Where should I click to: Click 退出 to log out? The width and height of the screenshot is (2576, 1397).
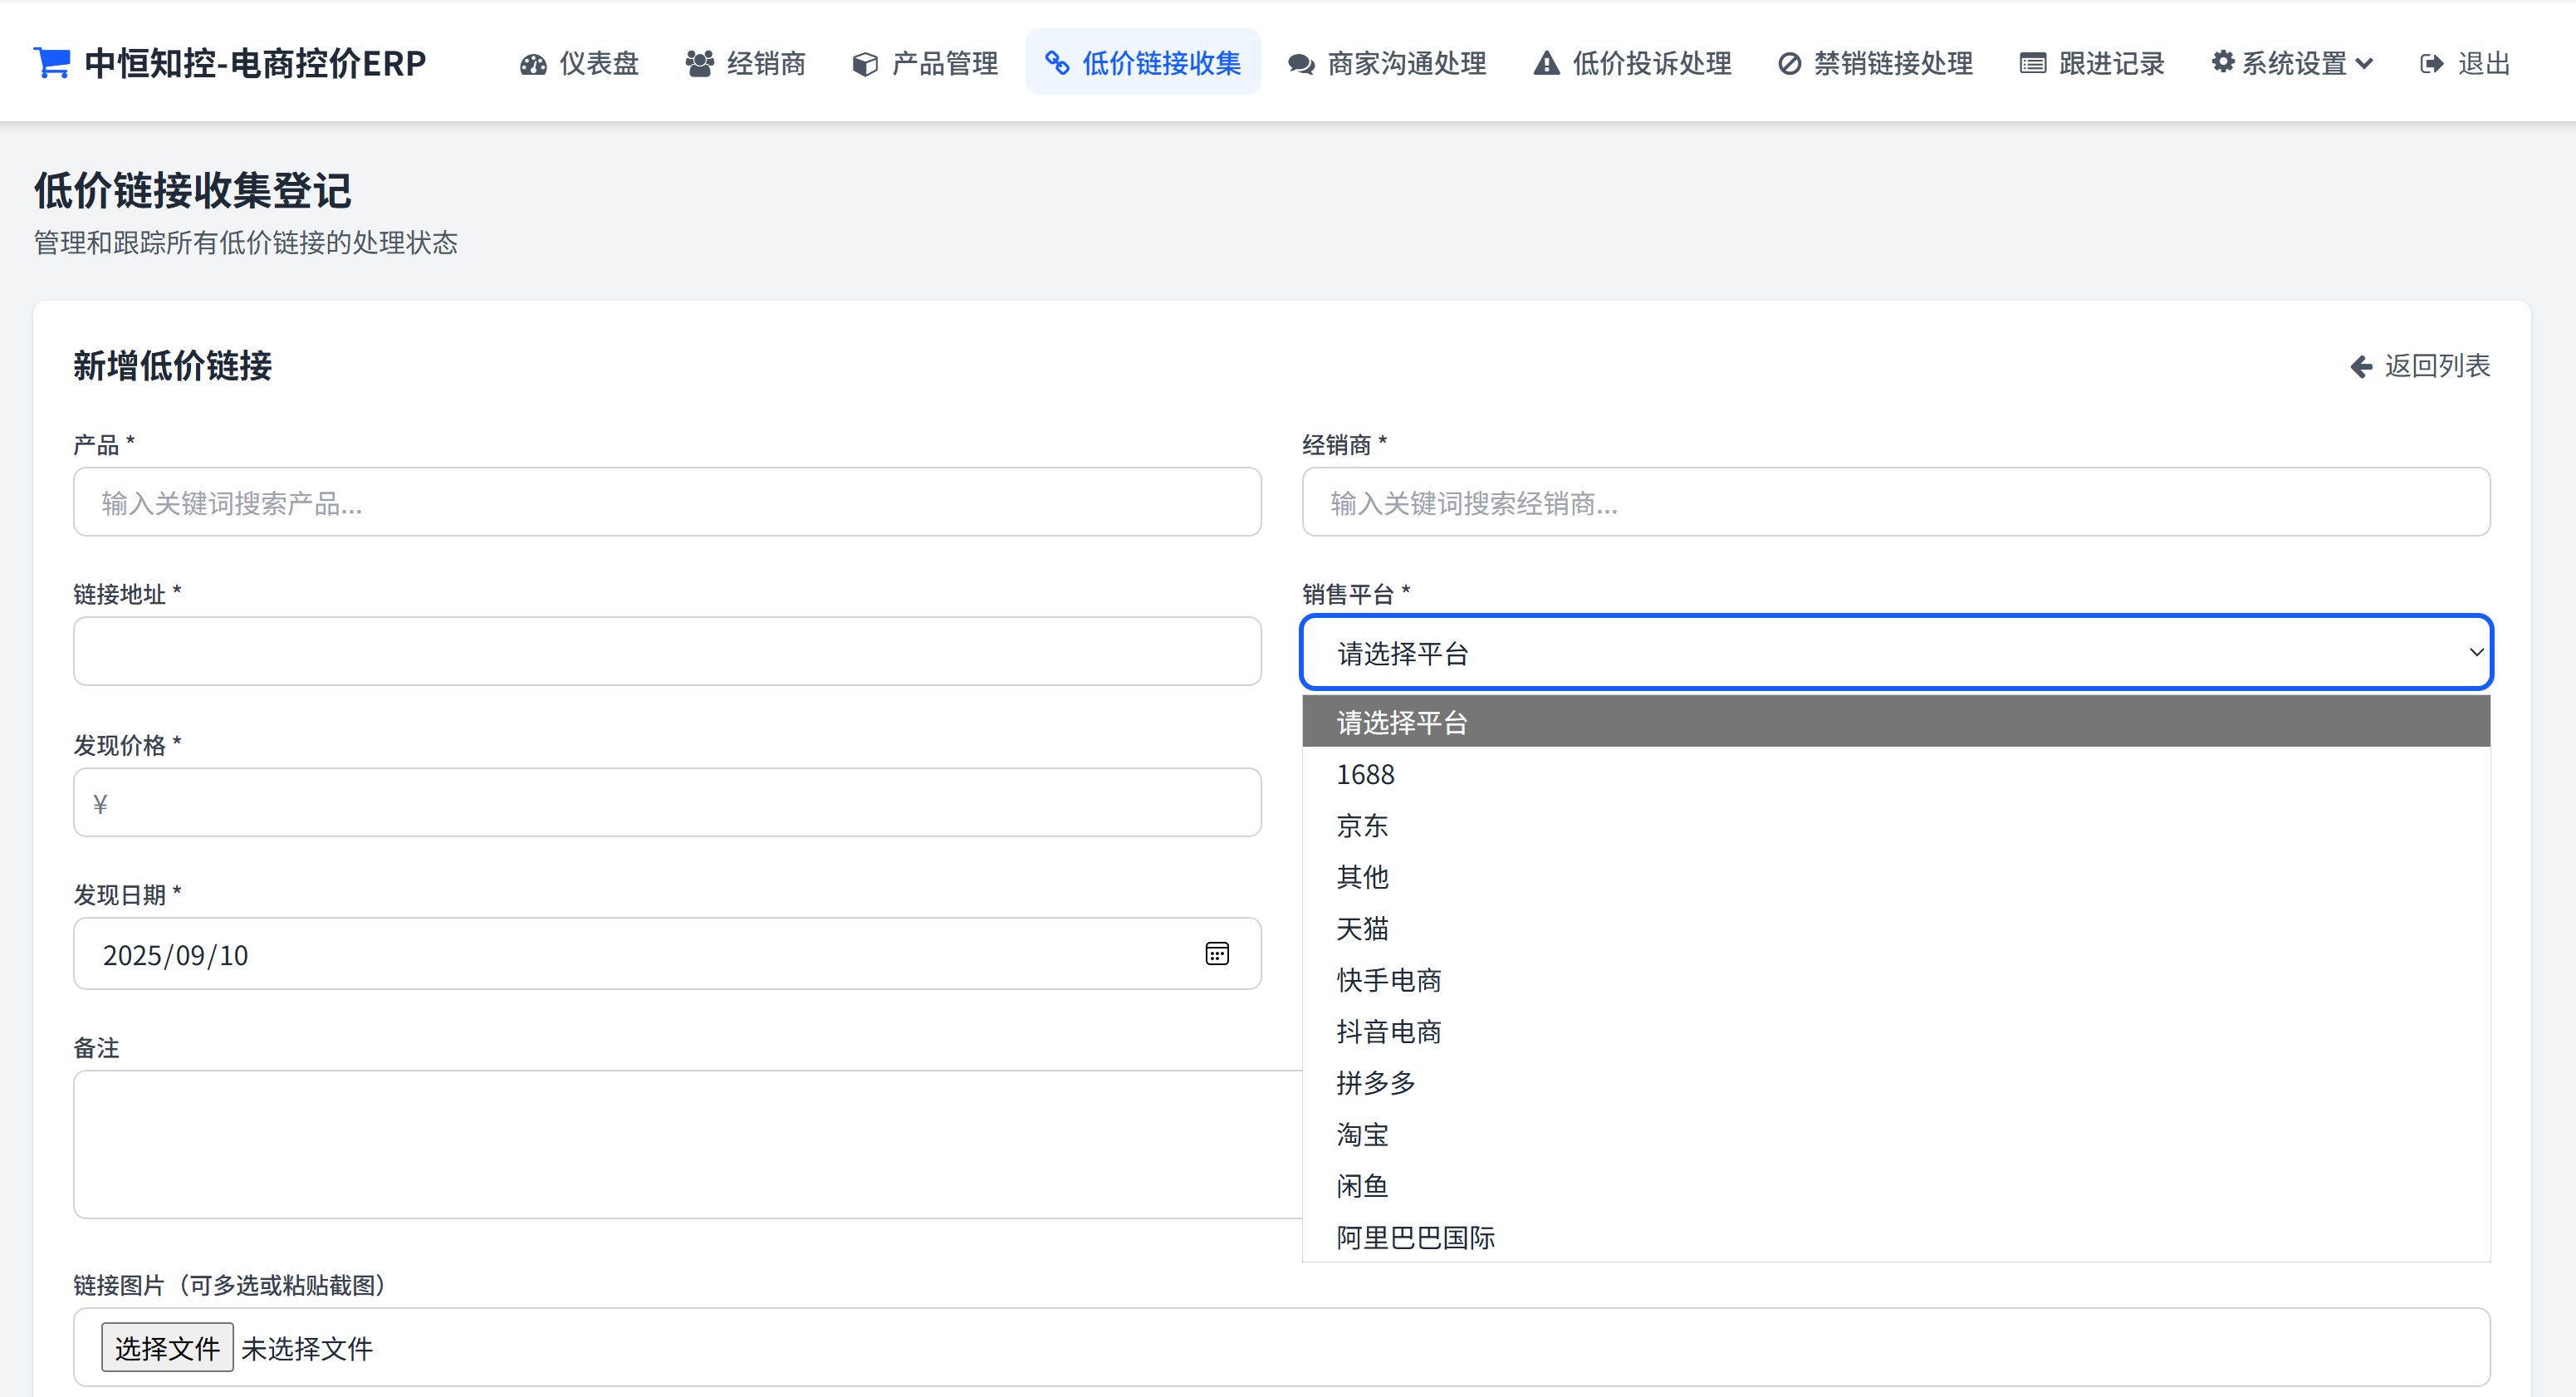coord(2465,63)
